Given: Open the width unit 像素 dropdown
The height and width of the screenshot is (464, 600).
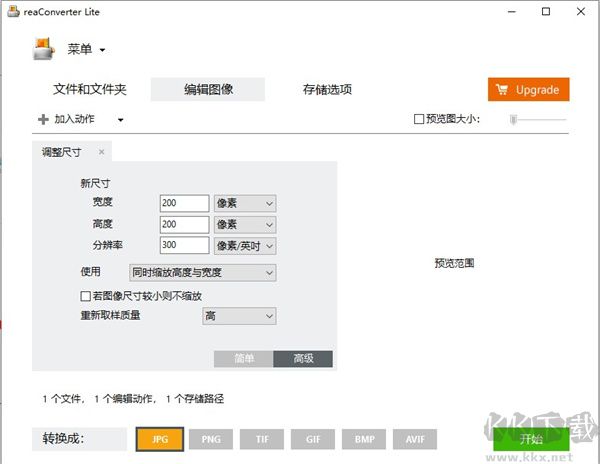Looking at the screenshot, I should 245,203.
